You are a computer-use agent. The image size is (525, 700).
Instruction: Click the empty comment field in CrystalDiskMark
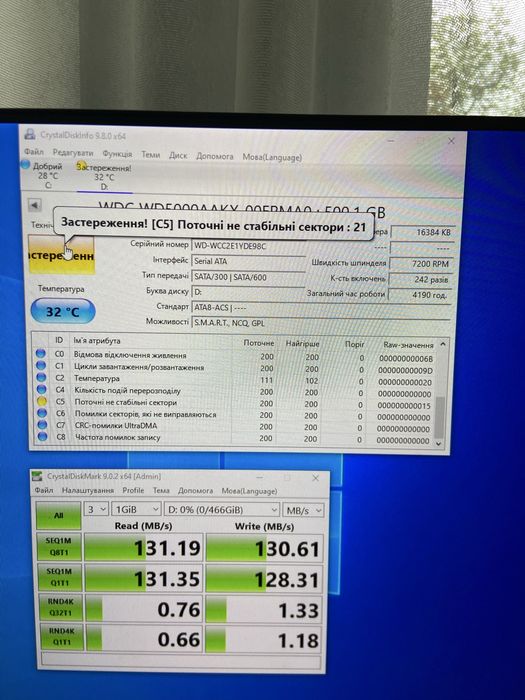pyautogui.click(x=181, y=661)
